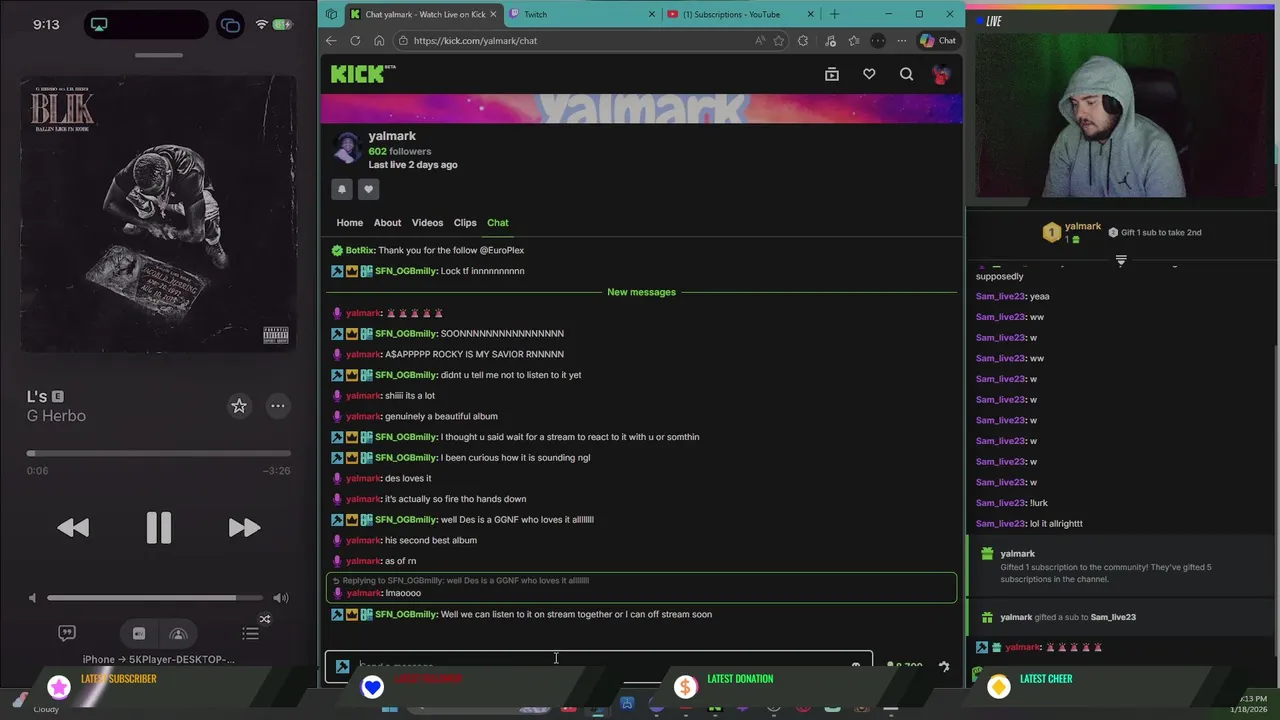Screen dimensions: 1280x720
Task: Open the Kick user profile avatar menu
Action: [x=941, y=74]
